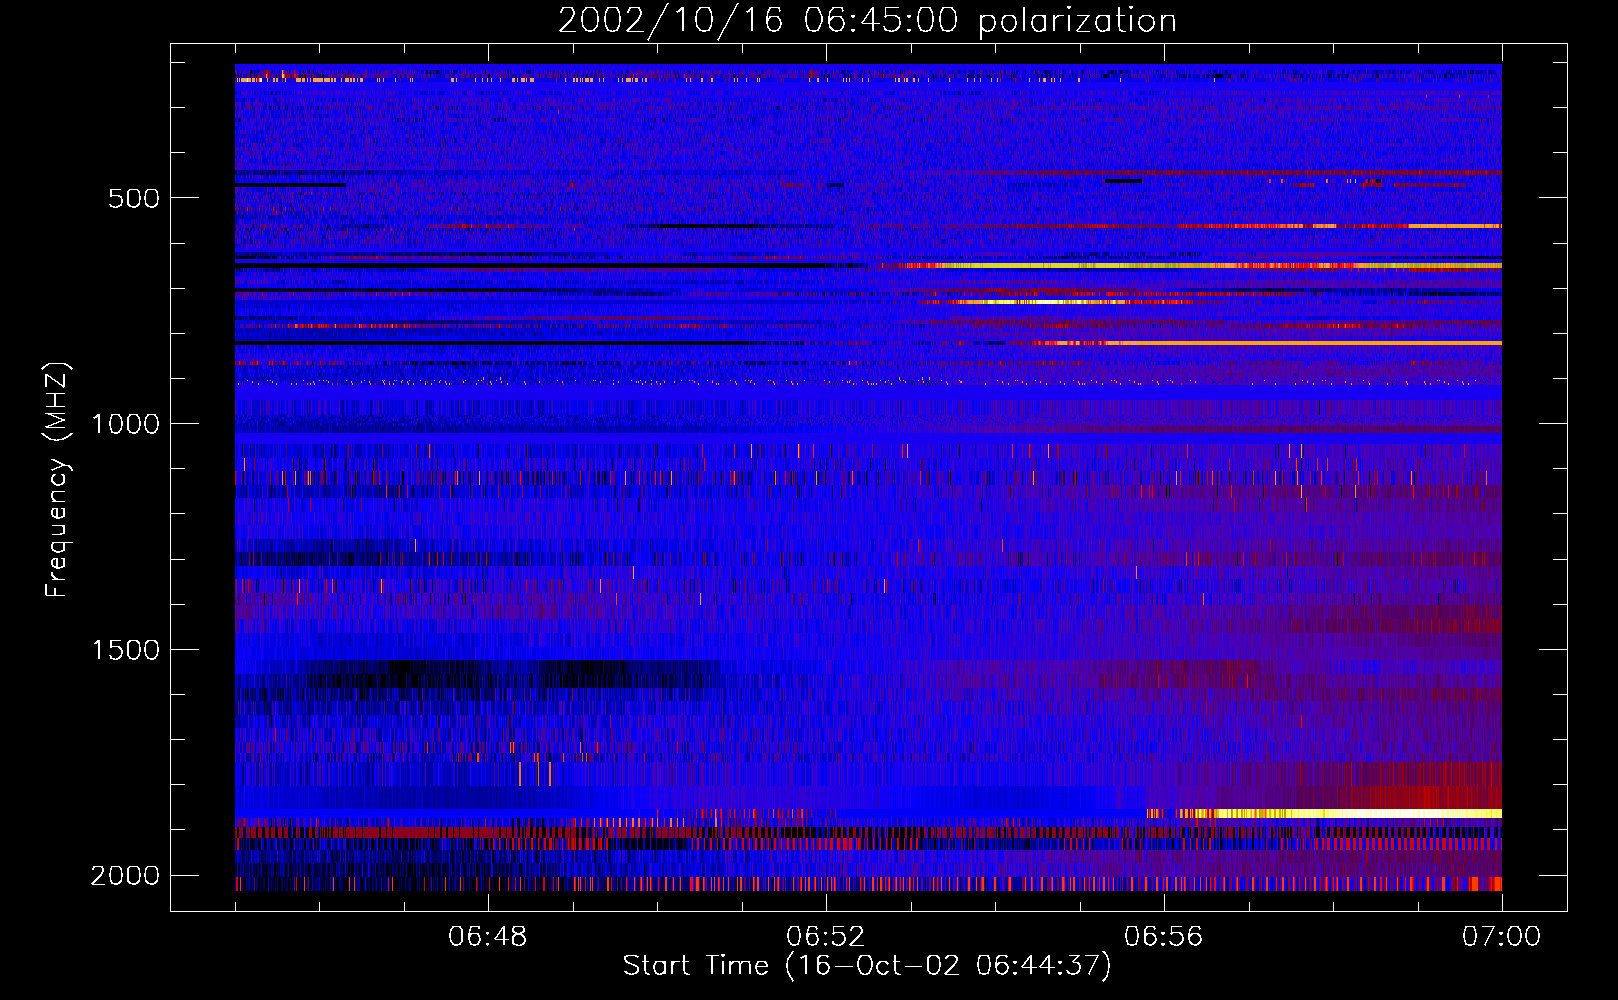Image resolution: width=1618 pixels, height=1000 pixels.
Task: Select the 1500 frequency axis label
Action: (x=125, y=650)
